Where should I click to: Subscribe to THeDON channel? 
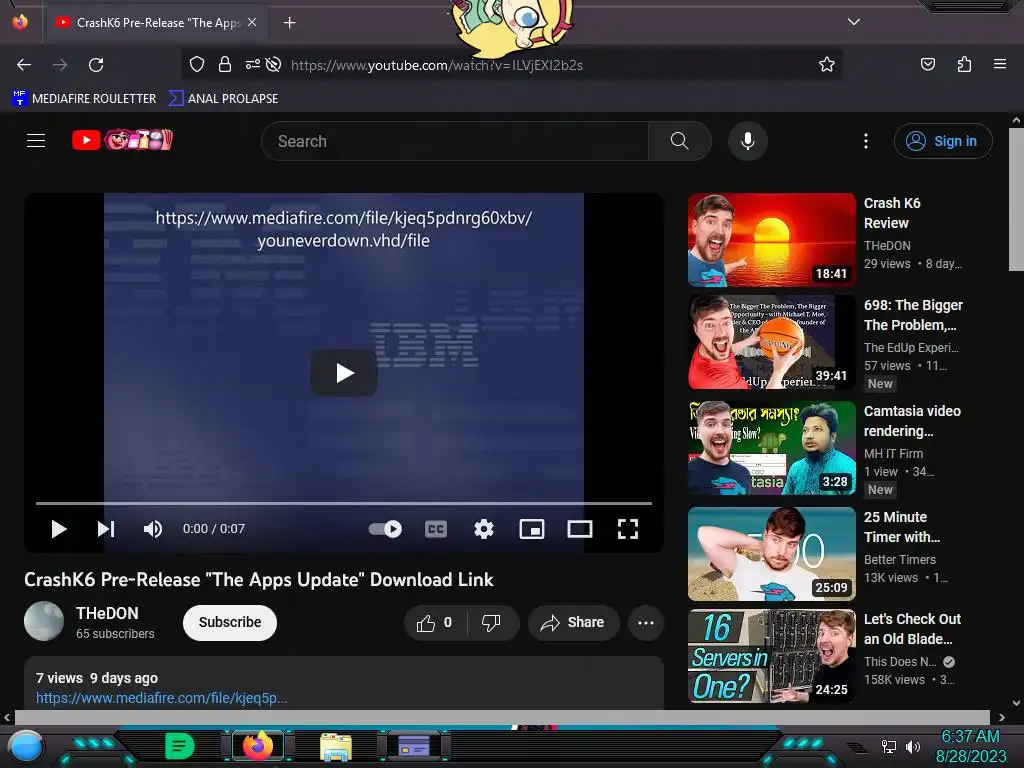[x=230, y=622]
